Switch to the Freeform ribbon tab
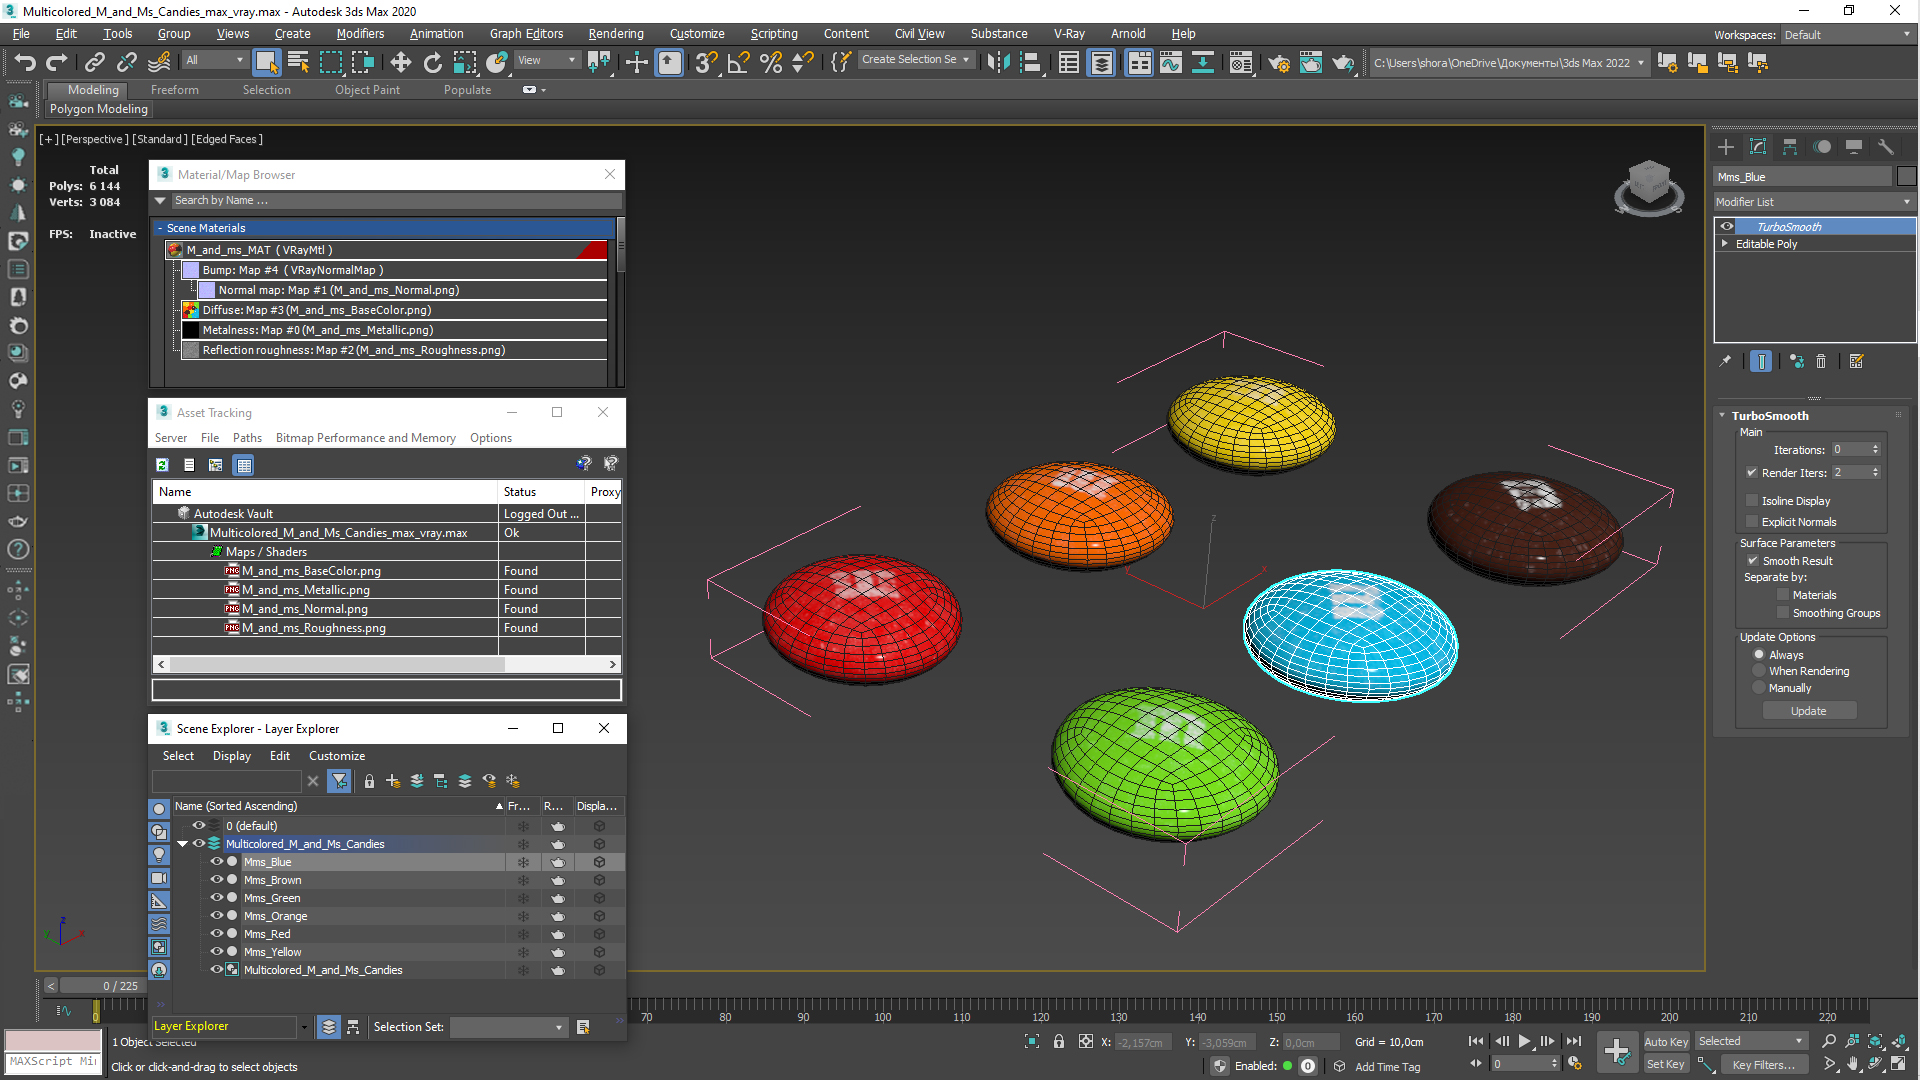Screen dimensions: 1920x1080 [x=175, y=90]
